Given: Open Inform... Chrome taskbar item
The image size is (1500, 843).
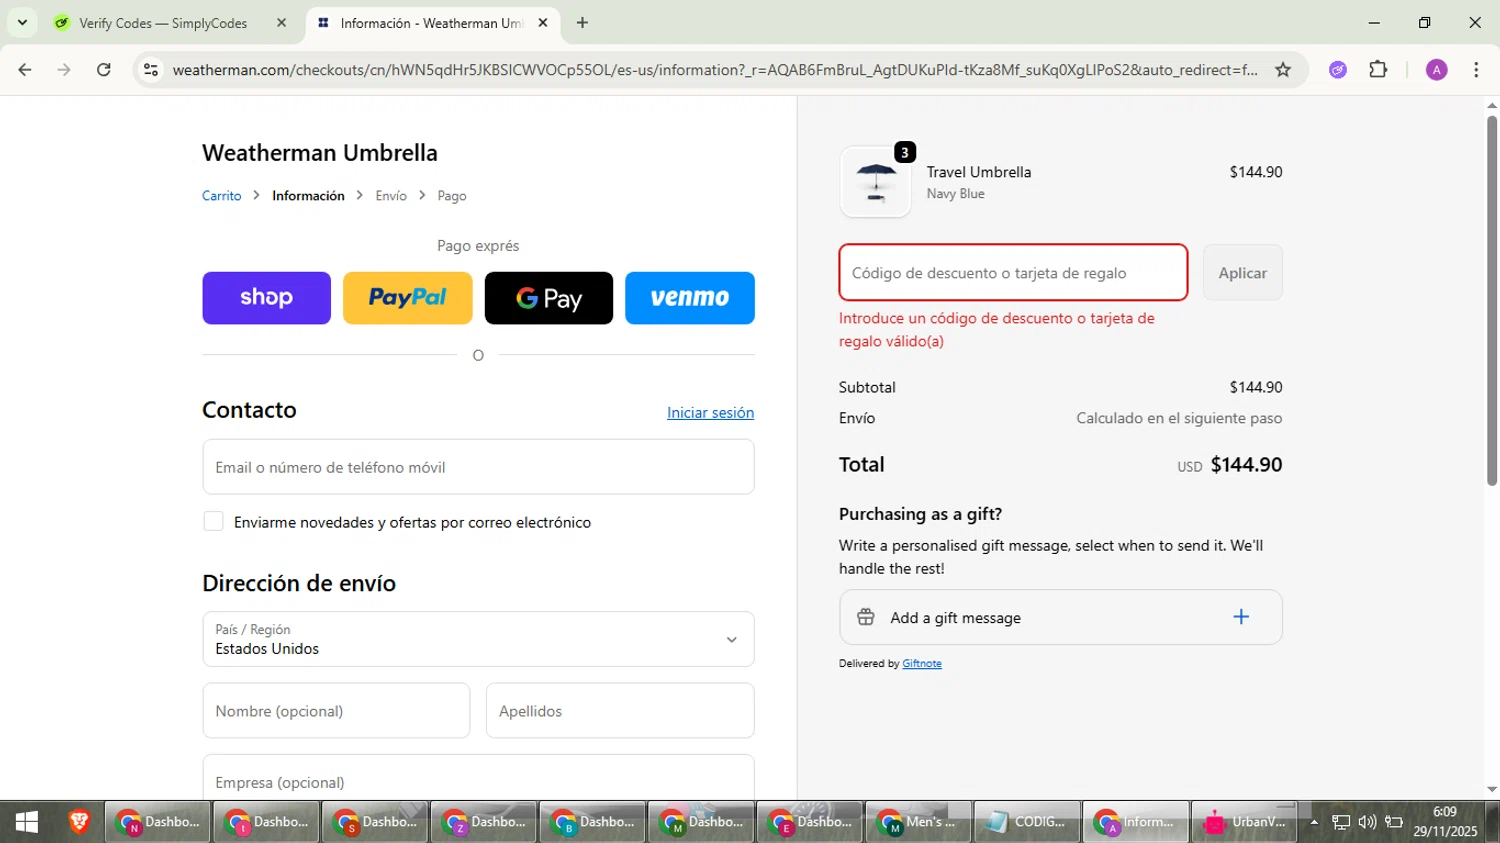Looking at the screenshot, I should tap(1136, 822).
